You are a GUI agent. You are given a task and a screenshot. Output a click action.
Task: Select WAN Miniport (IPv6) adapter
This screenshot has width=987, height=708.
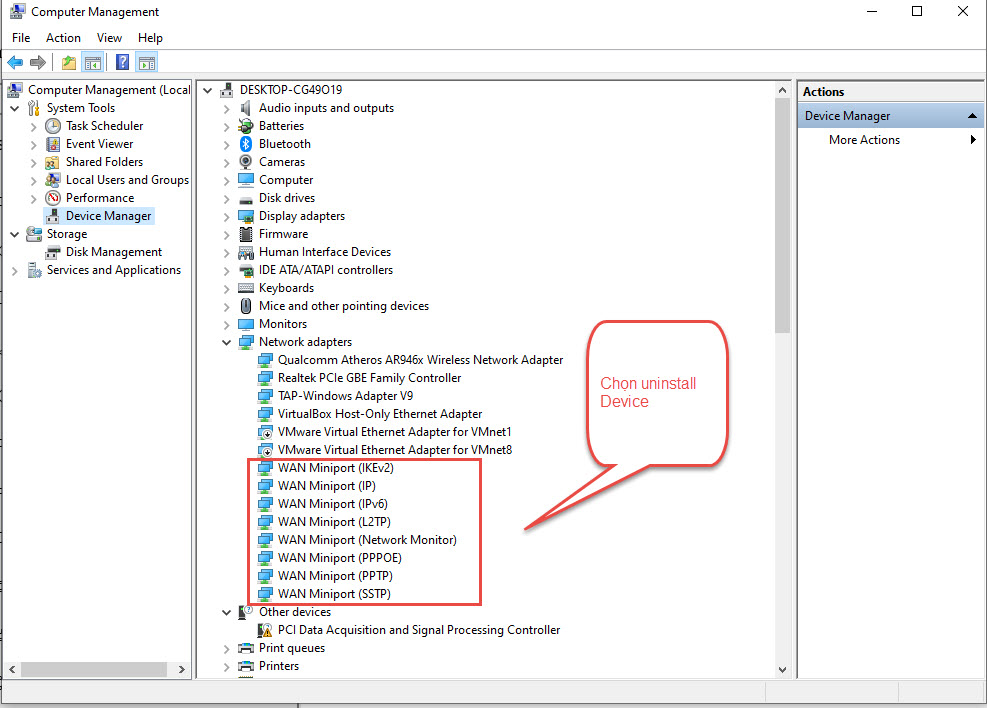(x=333, y=503)
